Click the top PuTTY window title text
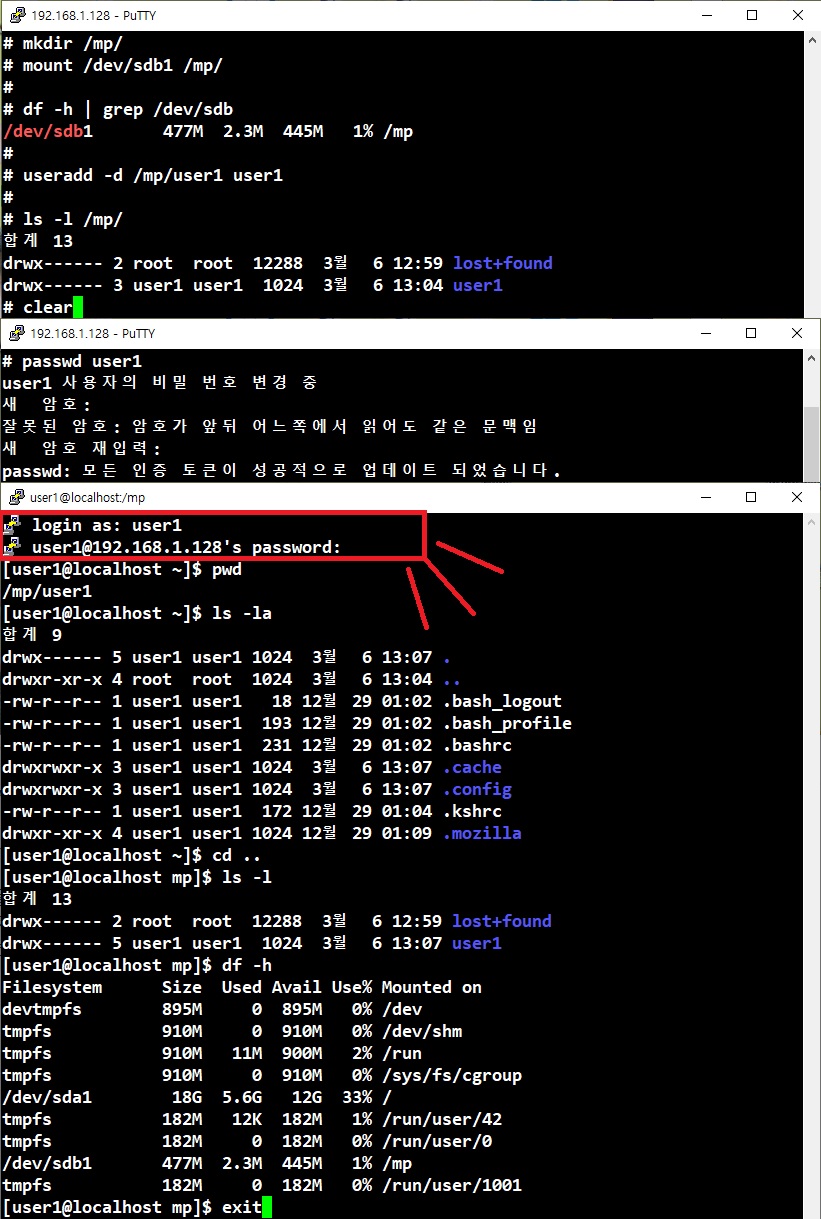 click(x=93, y=15)
